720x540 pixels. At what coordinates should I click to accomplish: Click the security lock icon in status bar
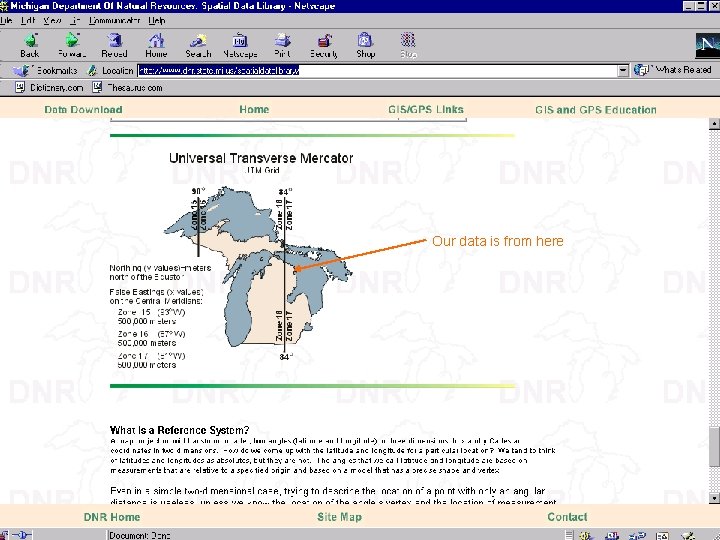(3, 535)
